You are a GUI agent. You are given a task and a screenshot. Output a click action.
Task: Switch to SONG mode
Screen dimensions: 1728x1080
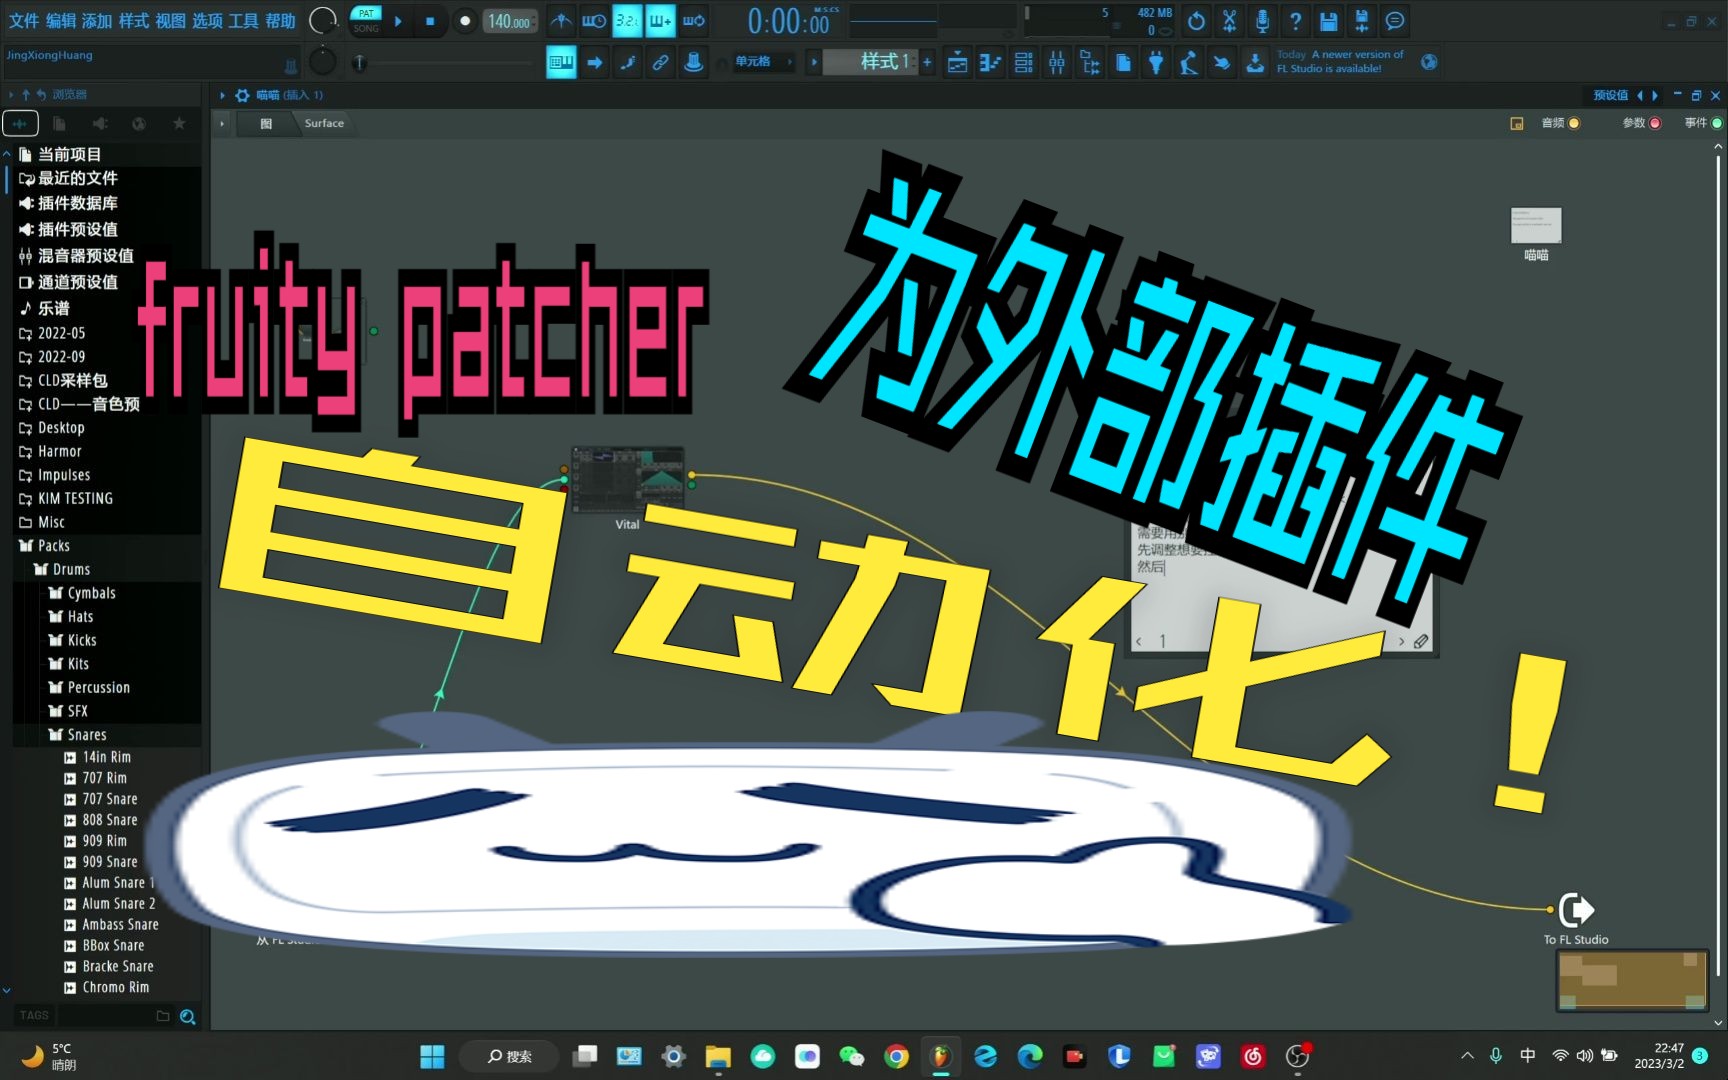point(366,29)
